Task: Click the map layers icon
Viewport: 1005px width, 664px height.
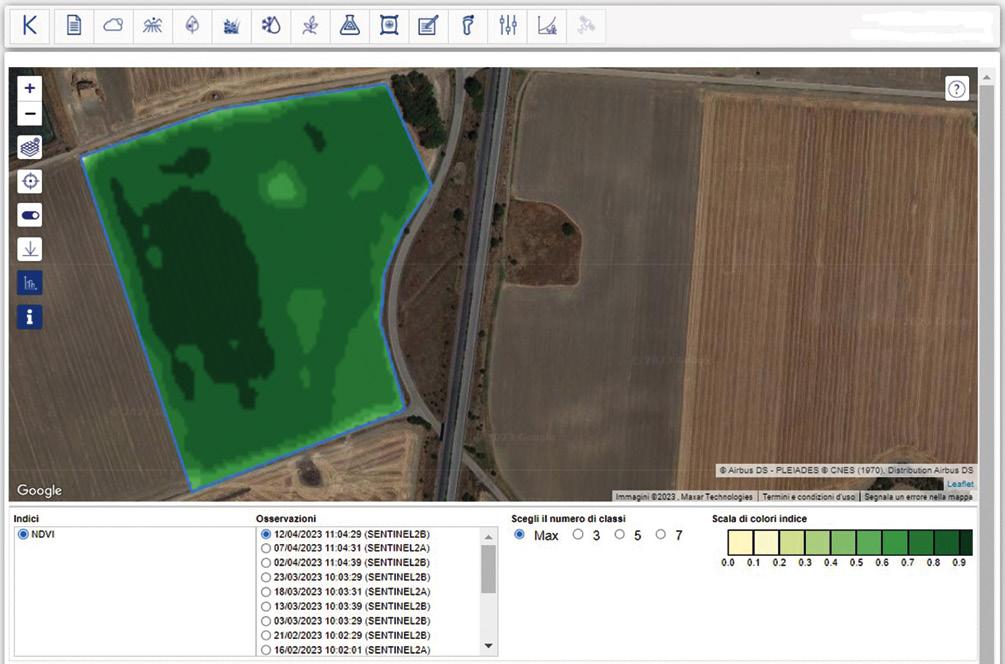Action: [30, 147]
